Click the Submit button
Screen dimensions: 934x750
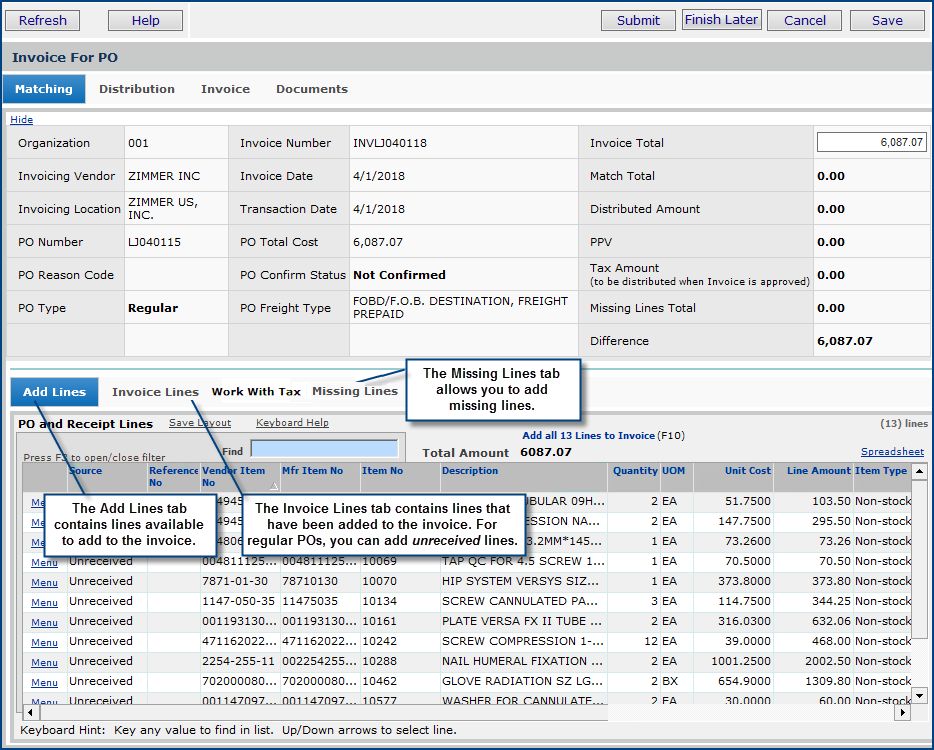638,20
